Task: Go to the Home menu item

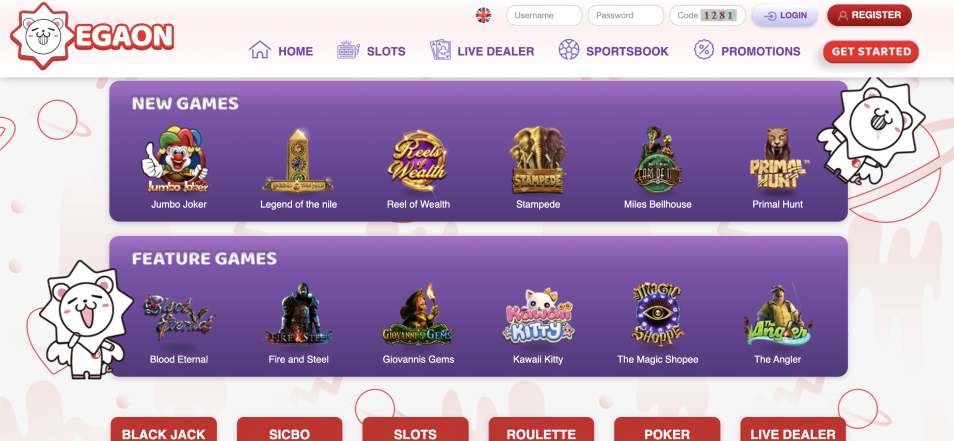Action: click(281, 51)
